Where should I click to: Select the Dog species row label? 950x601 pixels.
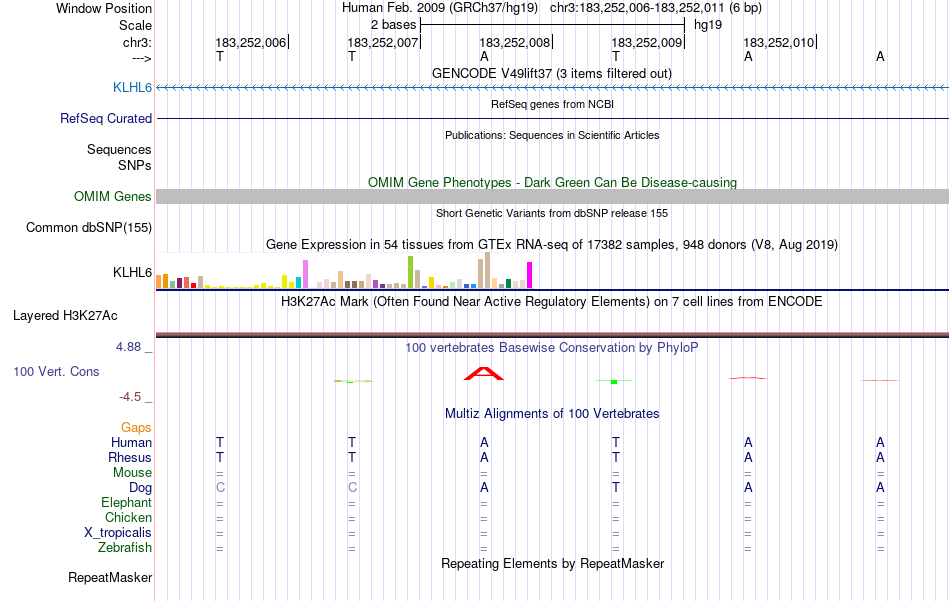140,487
